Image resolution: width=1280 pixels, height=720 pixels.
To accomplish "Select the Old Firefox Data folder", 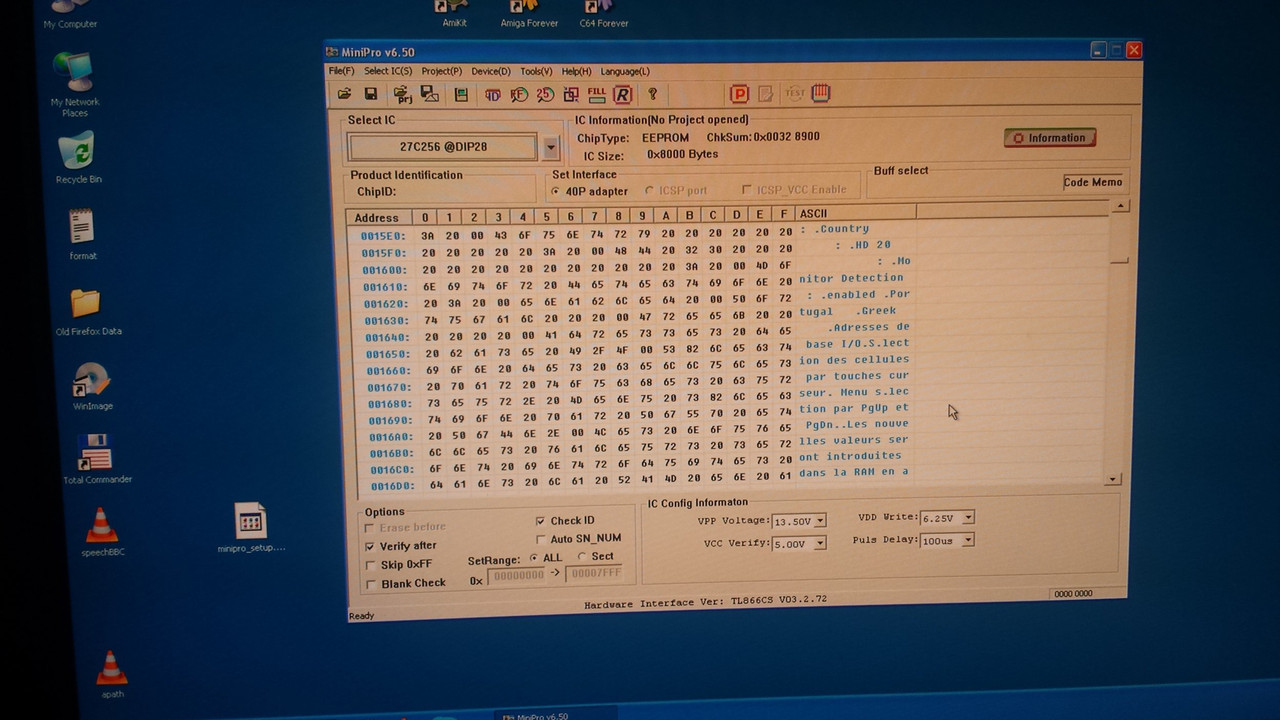I will pyautogui.click(x=87, y=312).
